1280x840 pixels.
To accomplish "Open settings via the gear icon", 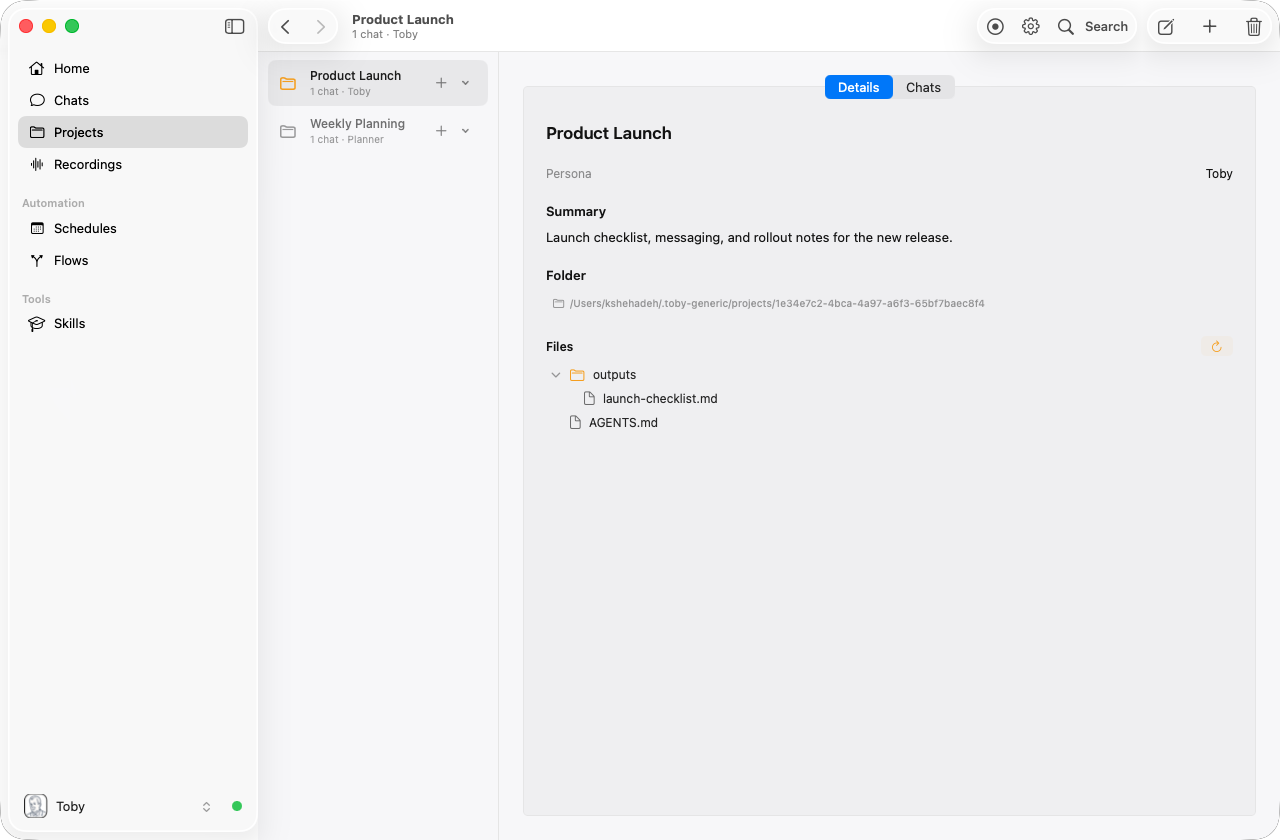I will click(1031, 27).
